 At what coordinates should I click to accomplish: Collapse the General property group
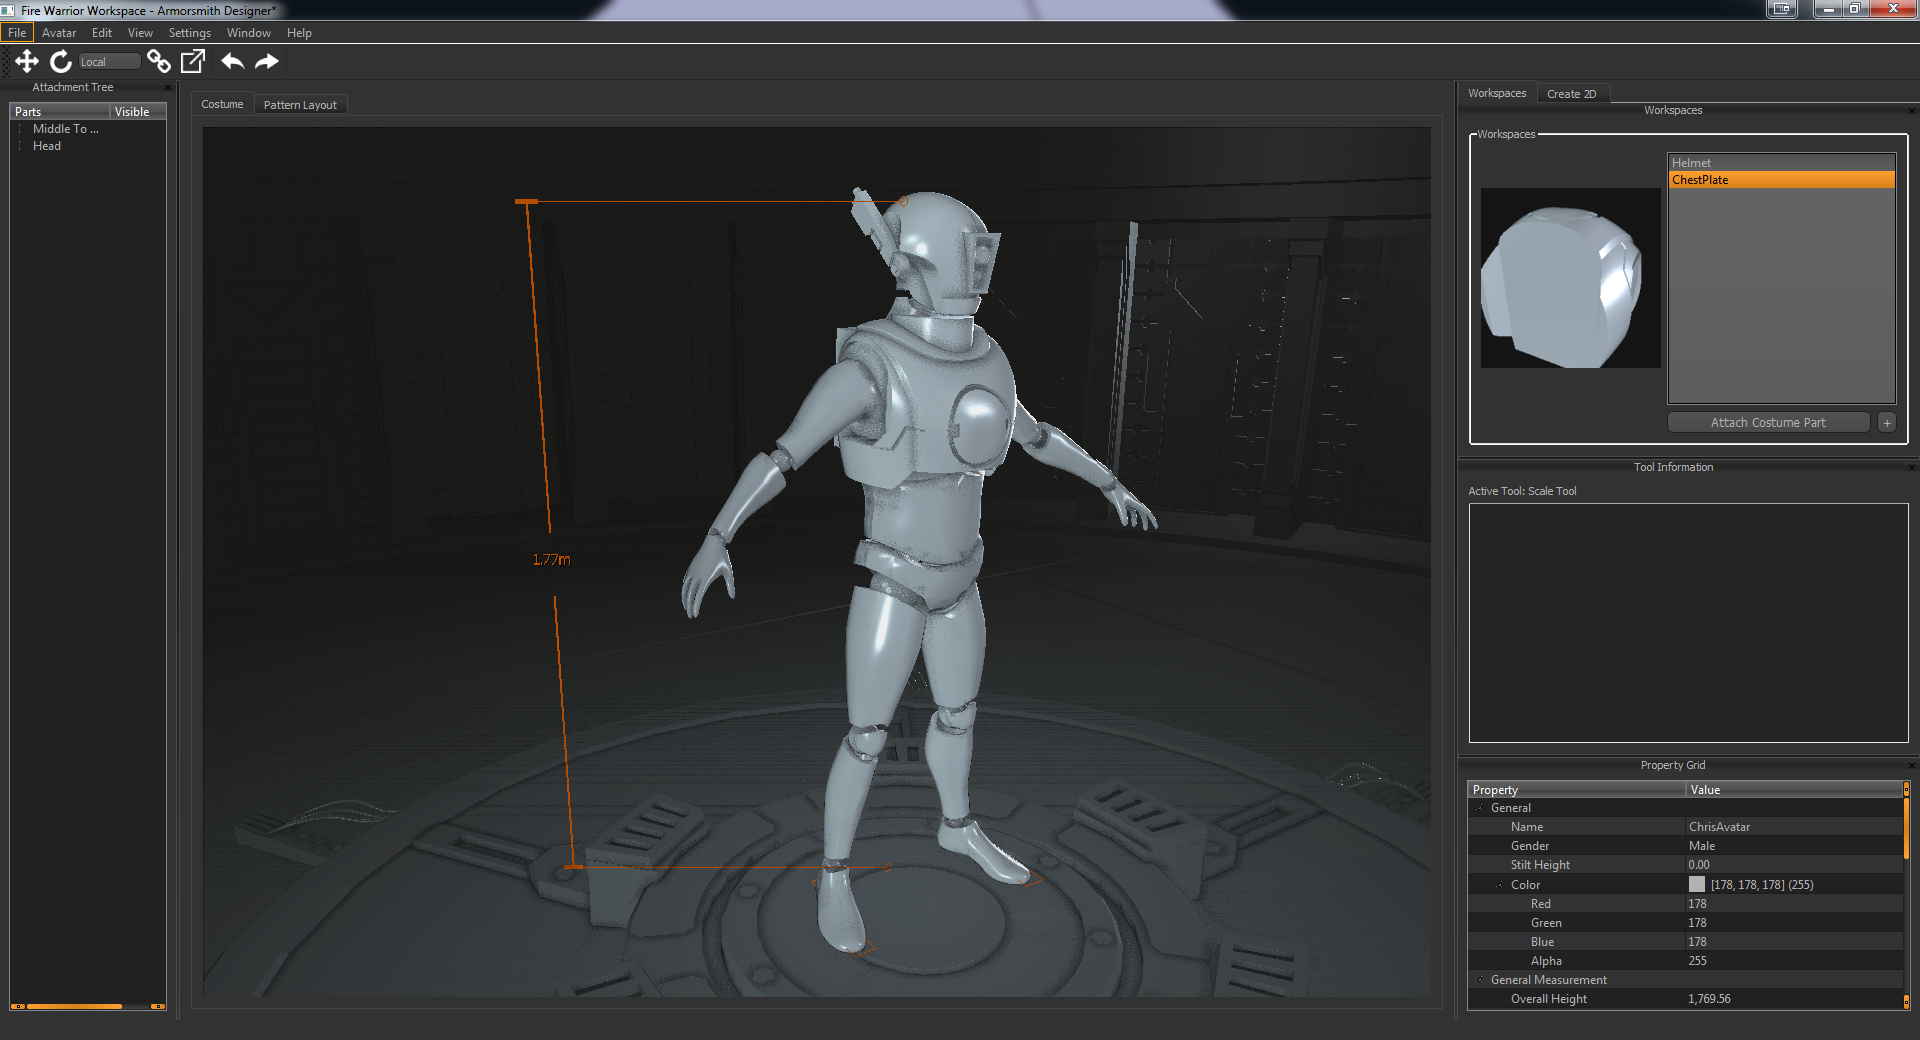1480,808
